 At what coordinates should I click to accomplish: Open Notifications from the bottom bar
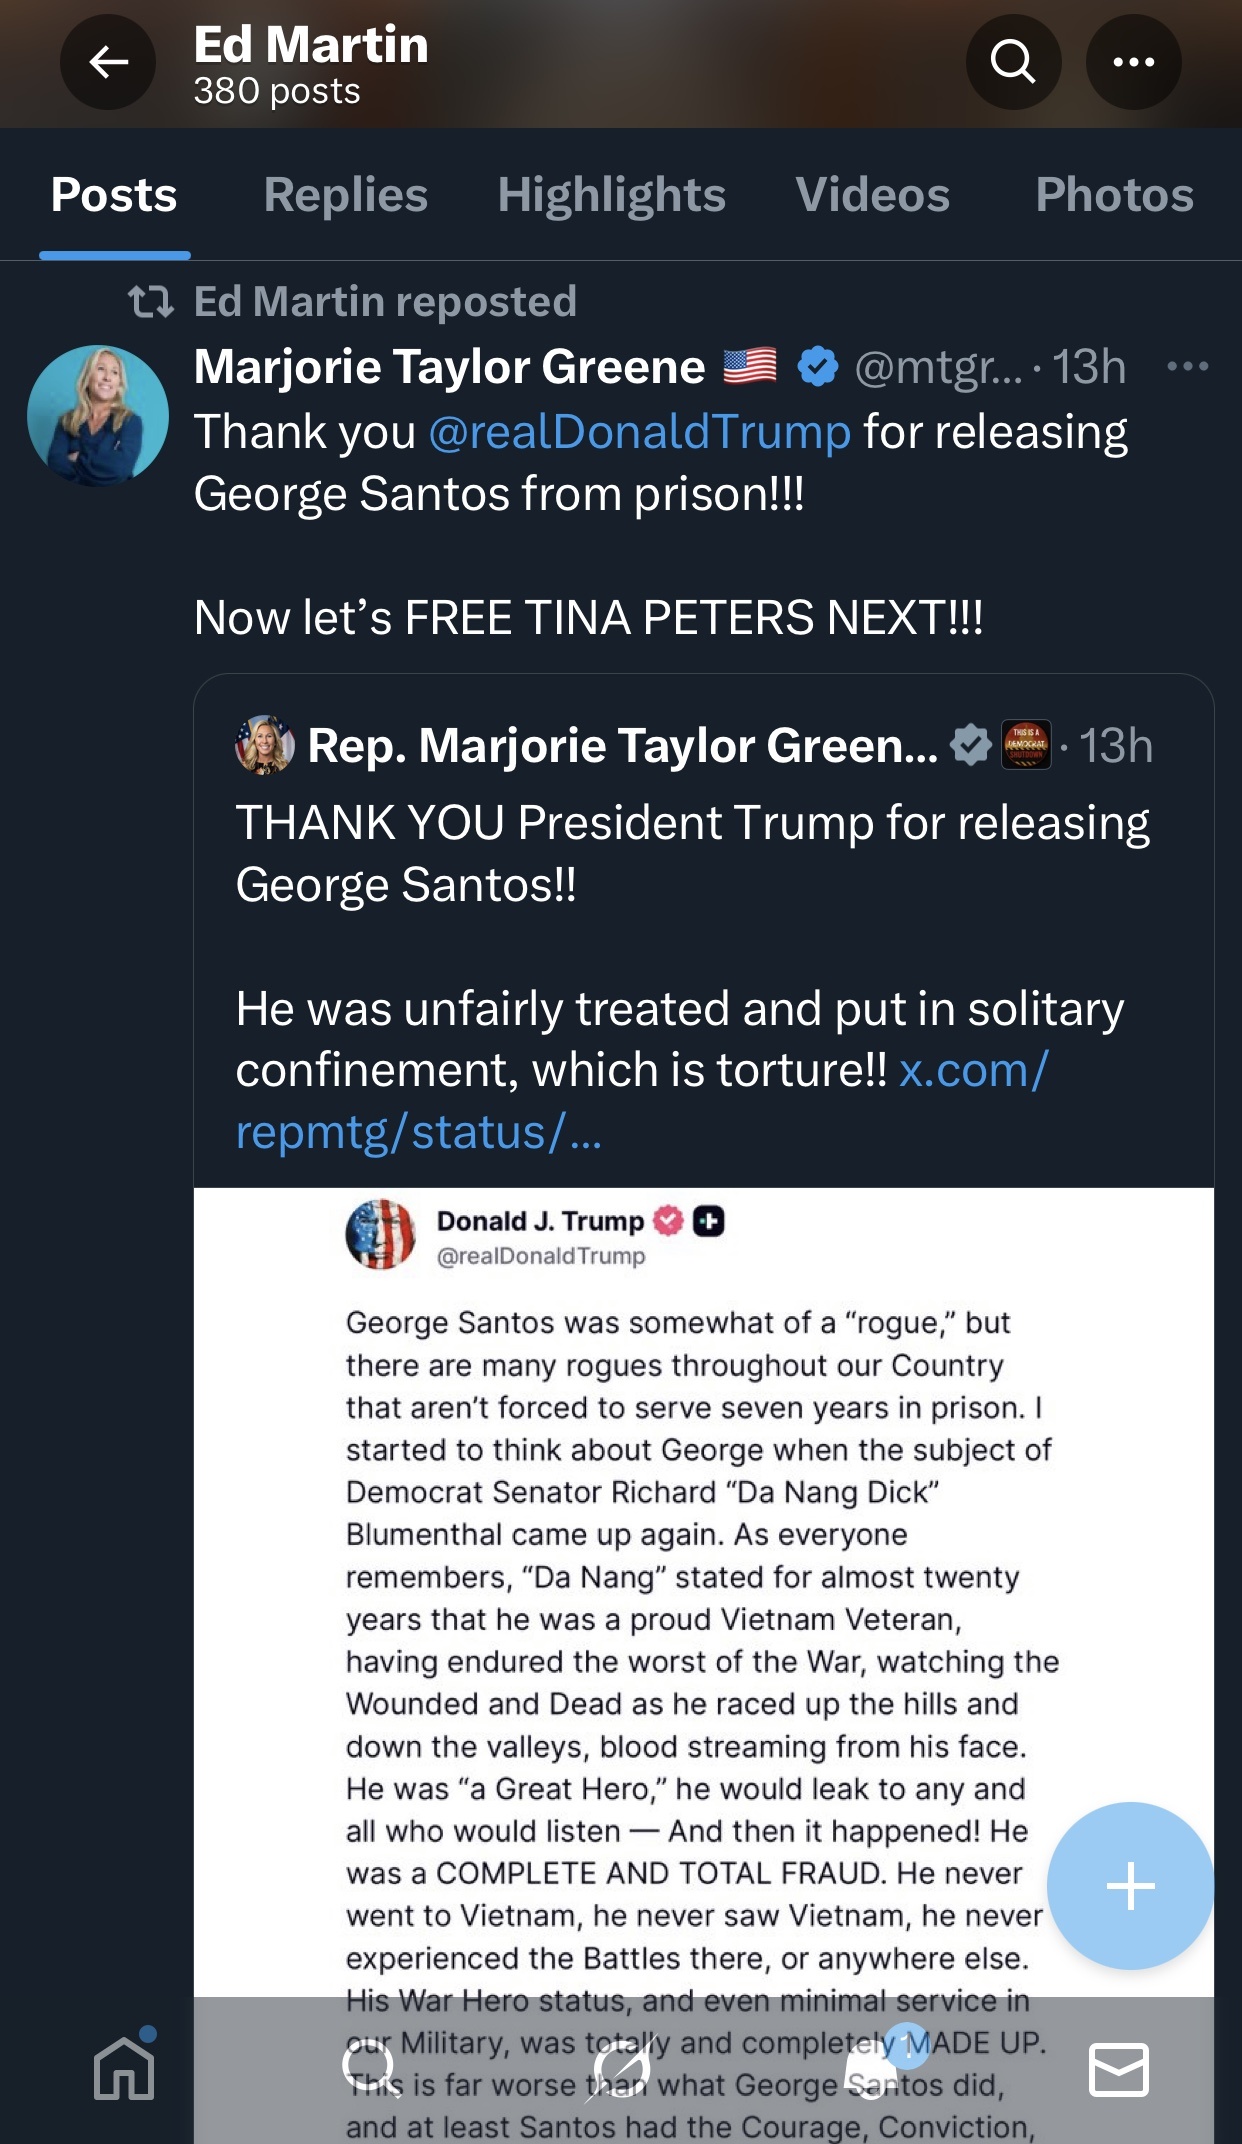coord(872,2068)
